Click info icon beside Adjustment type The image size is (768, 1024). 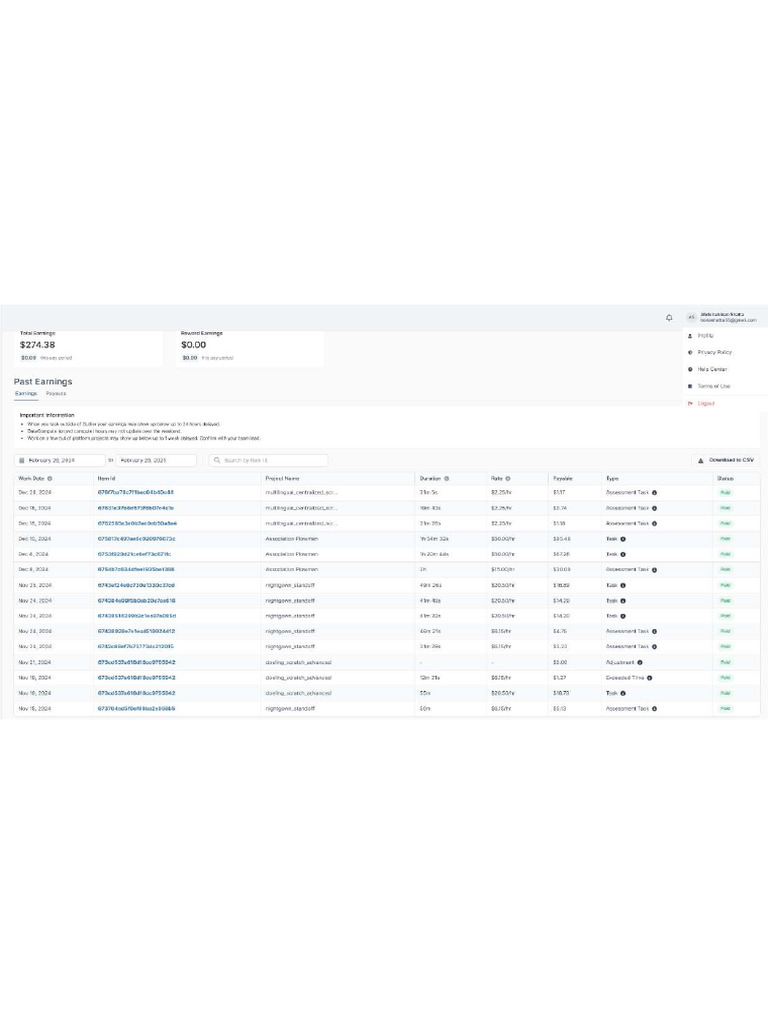tap(640, 662)
